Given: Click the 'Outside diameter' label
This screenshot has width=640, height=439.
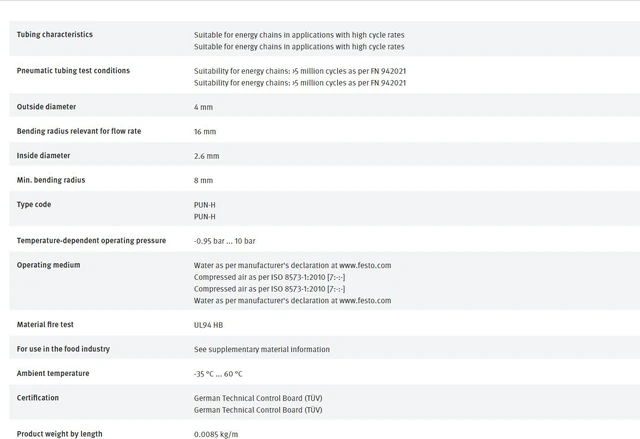Looking at the screenshot, I should click(46, 107).
